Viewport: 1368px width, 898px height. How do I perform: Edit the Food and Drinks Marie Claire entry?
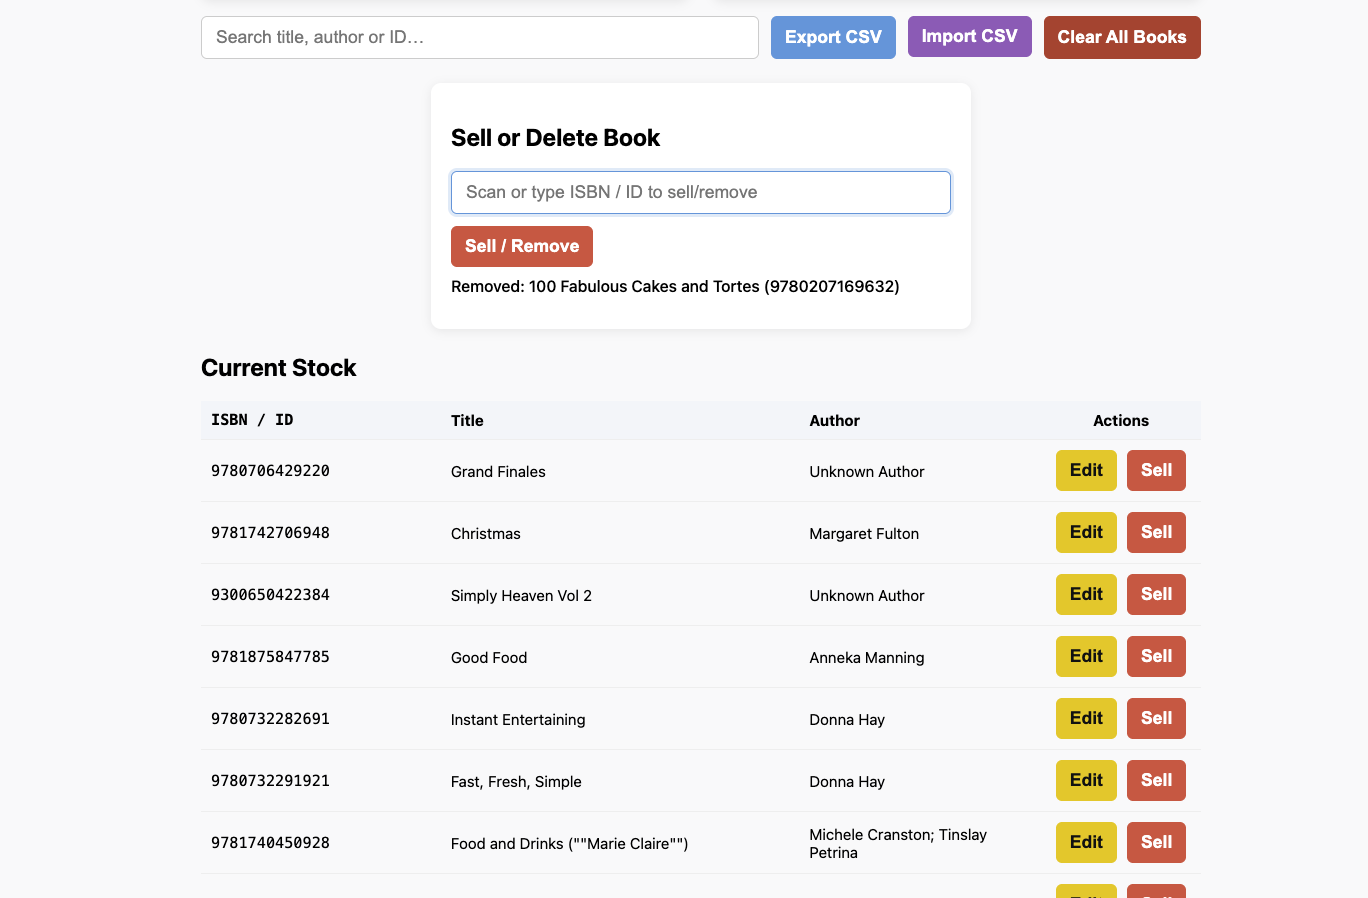coord(1086,842)
